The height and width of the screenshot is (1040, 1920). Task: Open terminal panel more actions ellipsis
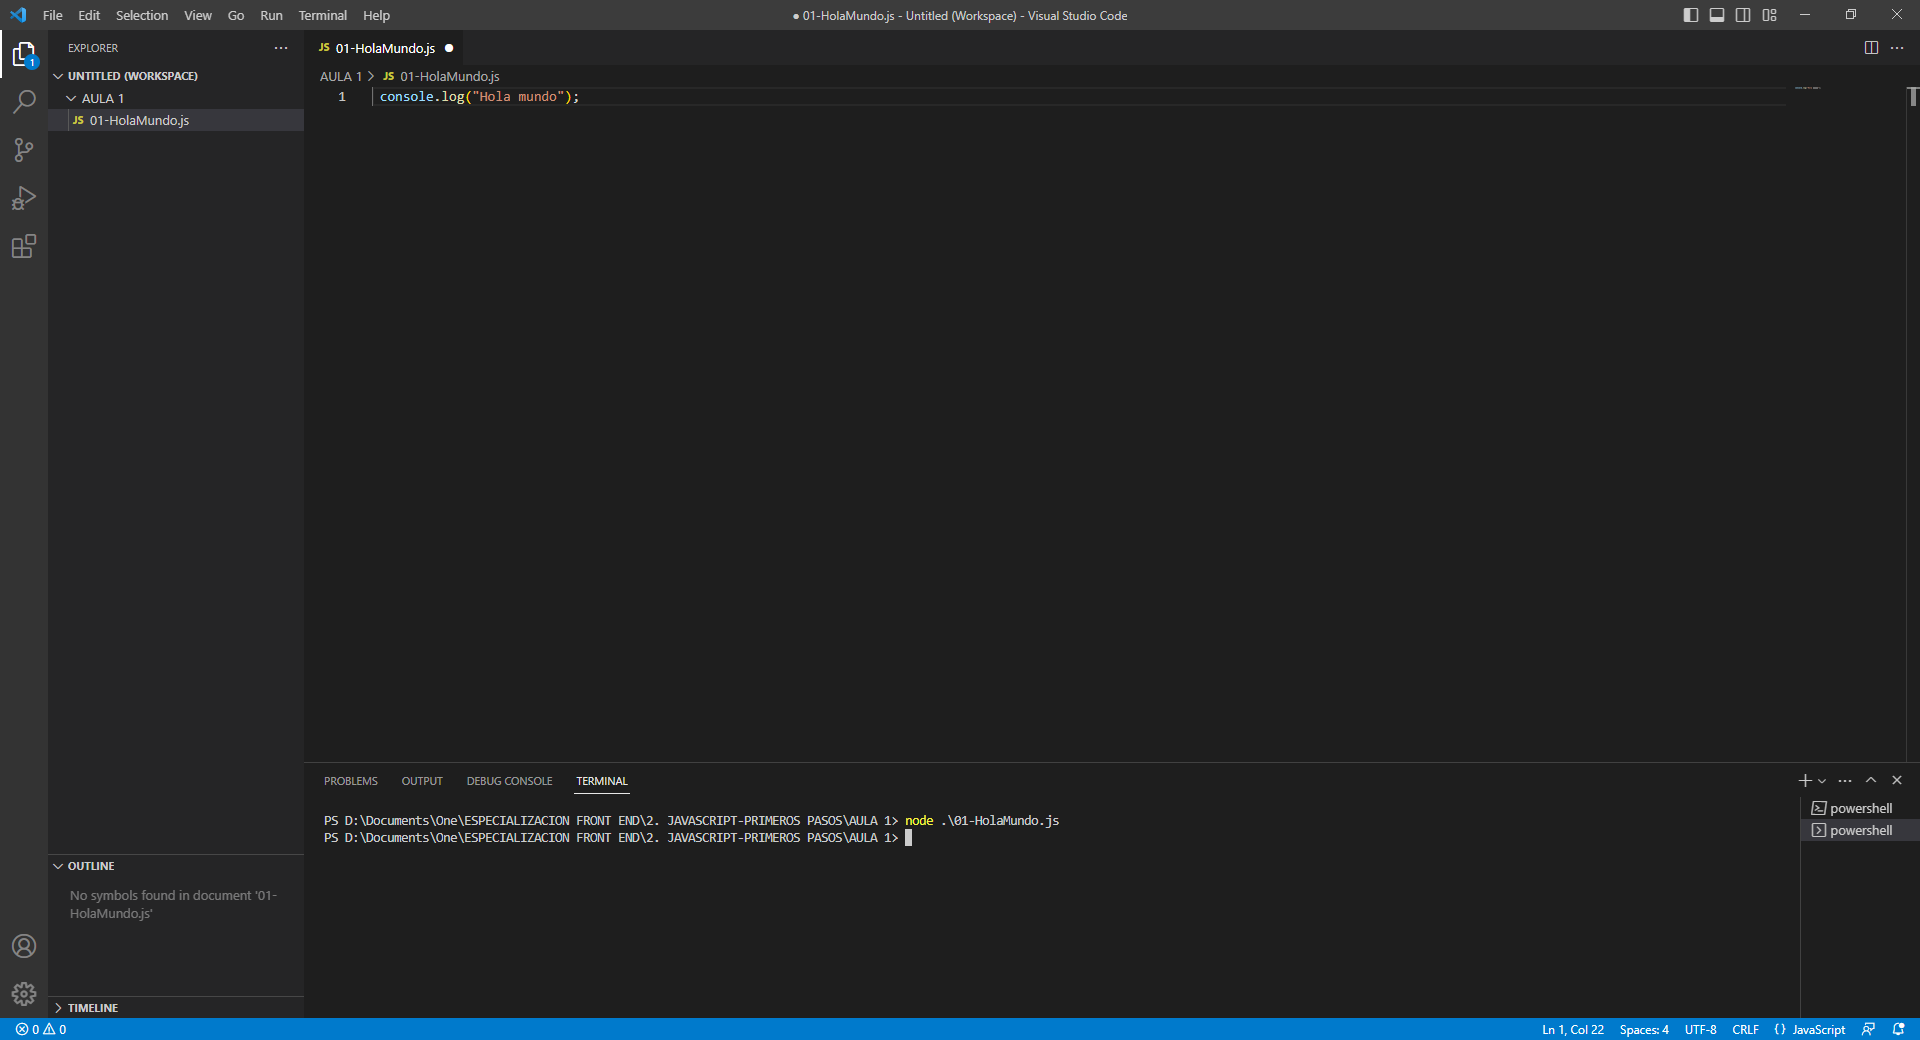coord(1845,780)
